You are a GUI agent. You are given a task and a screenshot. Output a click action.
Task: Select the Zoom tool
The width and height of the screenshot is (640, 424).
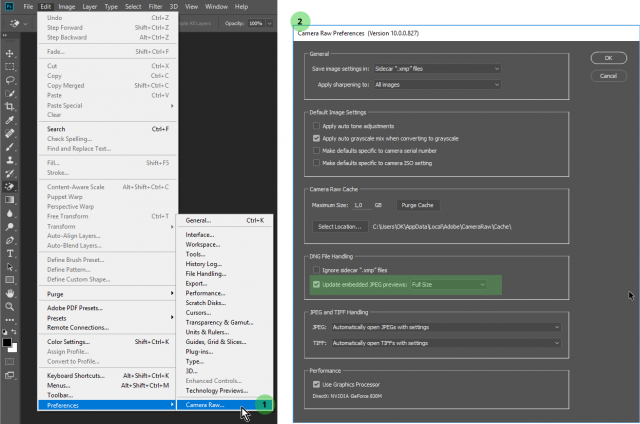[10, 307]
